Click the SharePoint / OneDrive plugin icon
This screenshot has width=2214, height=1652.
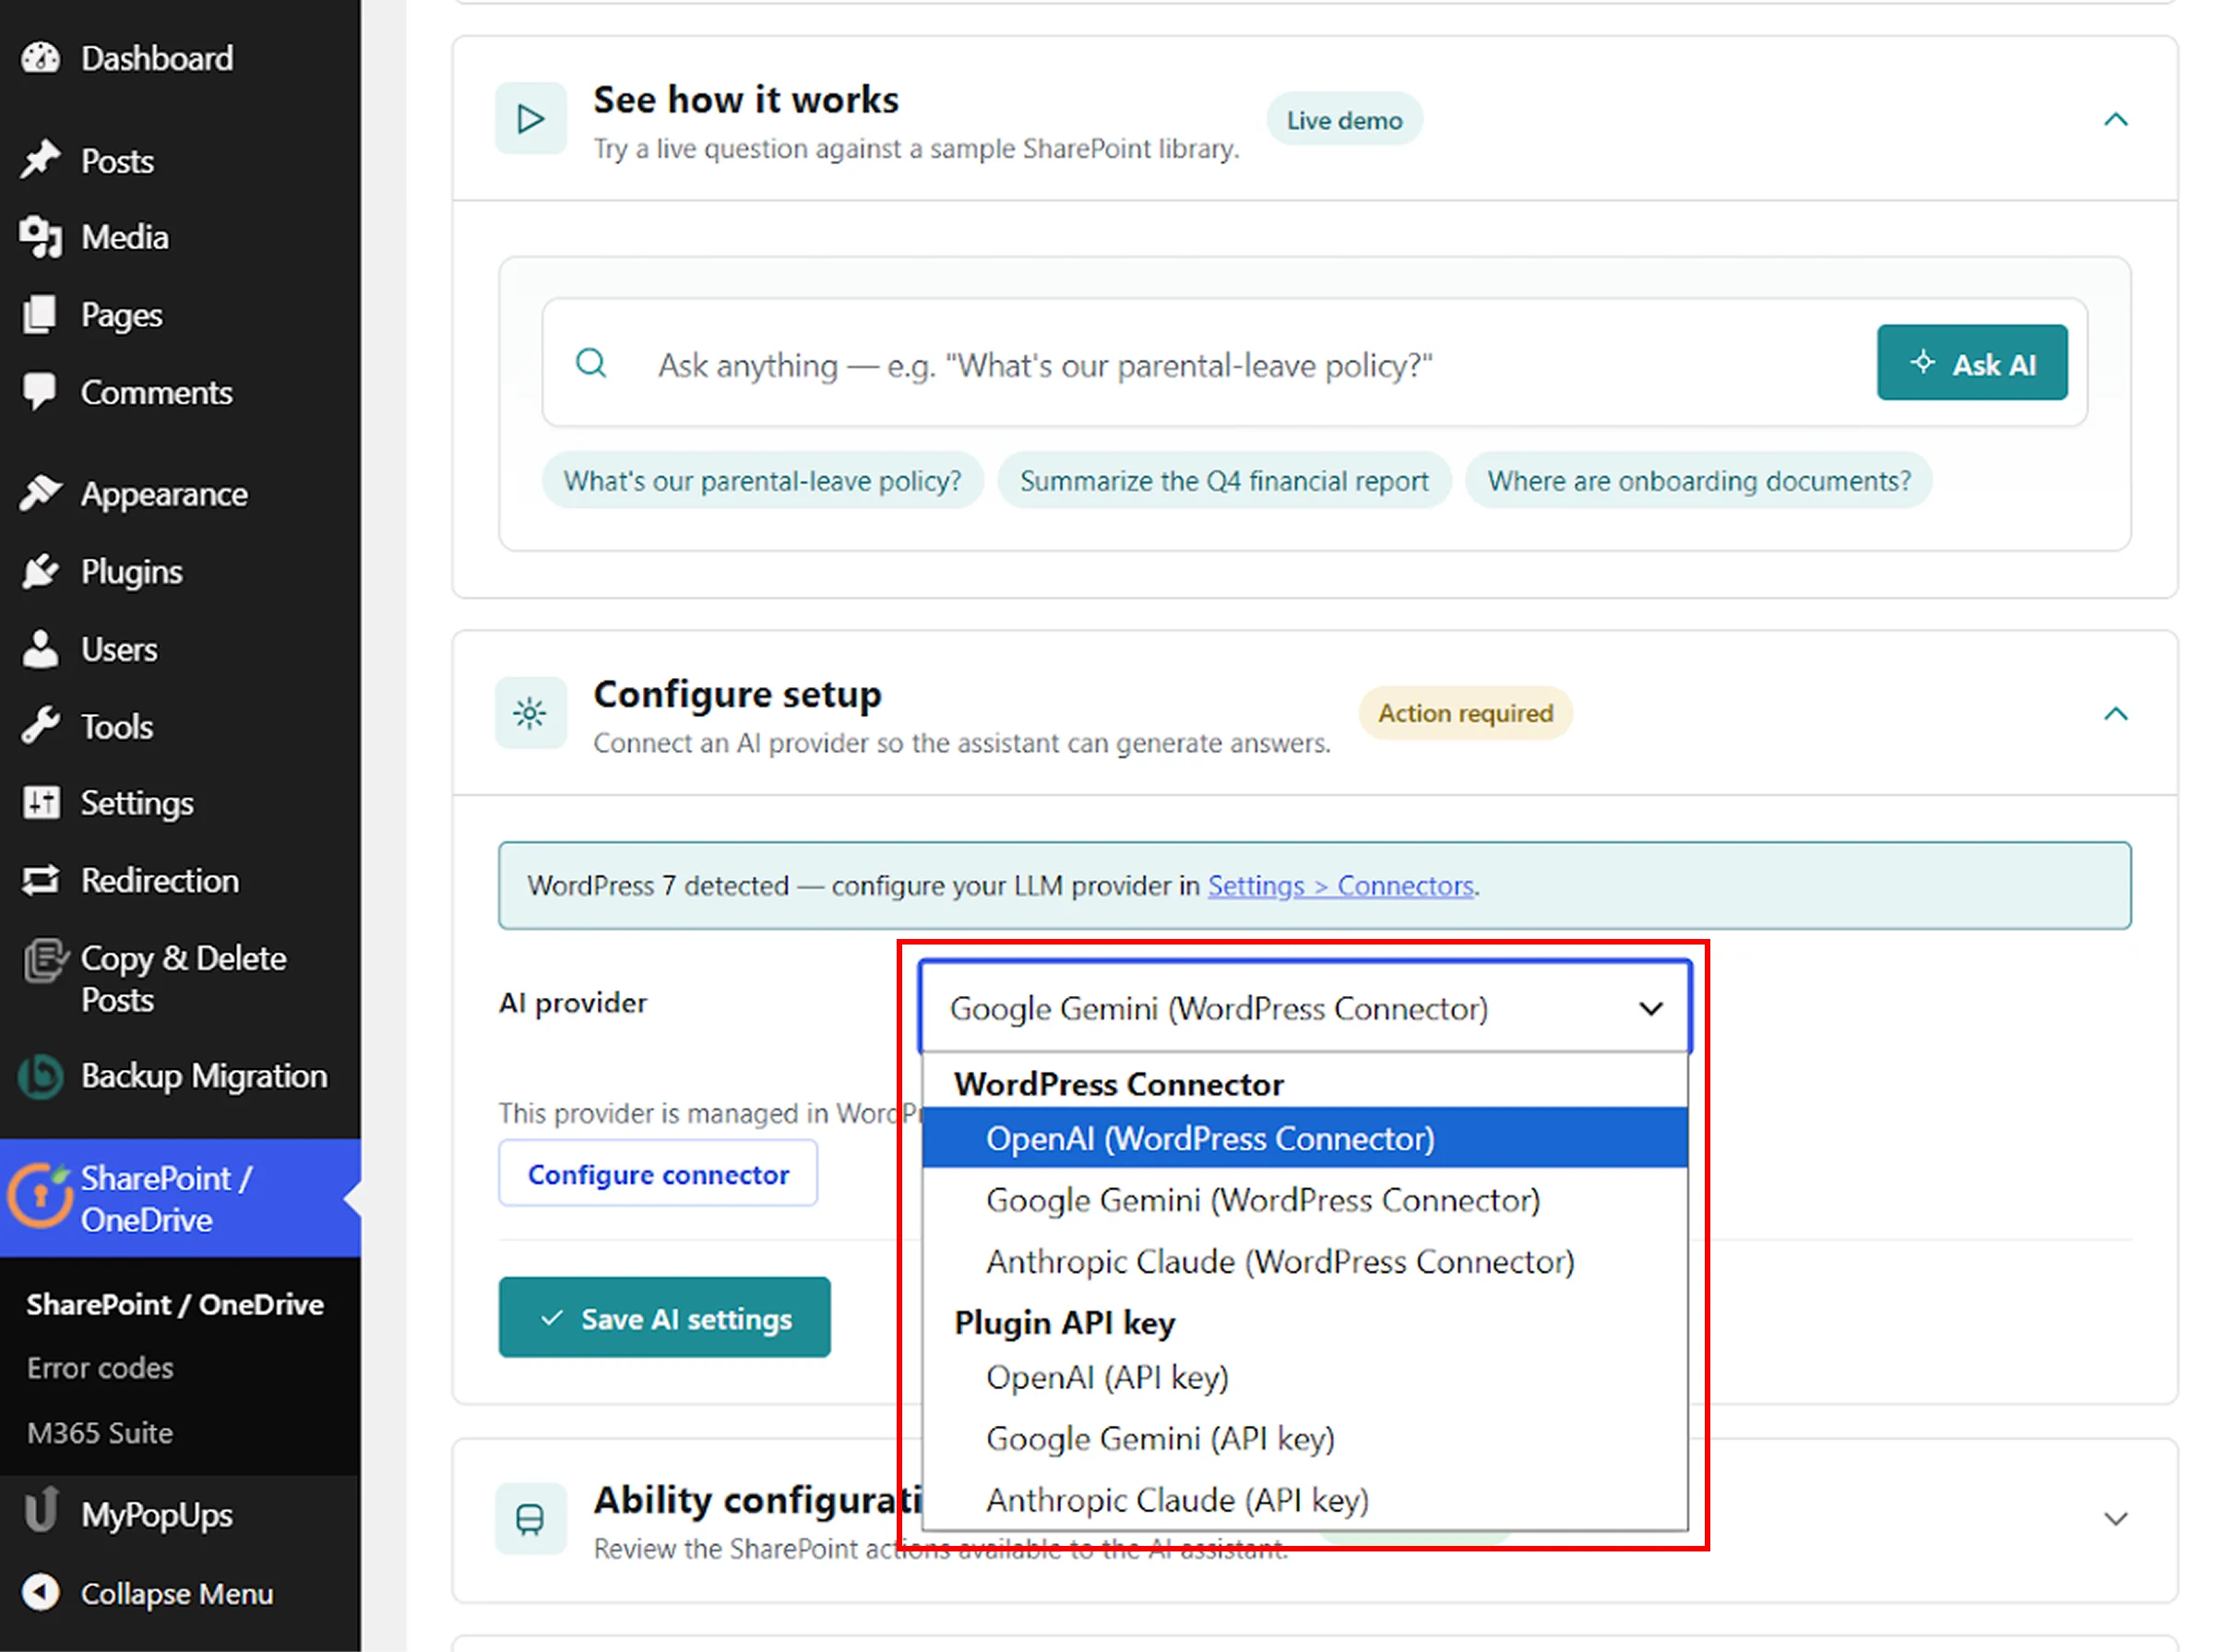click(x=40, y=1195)
